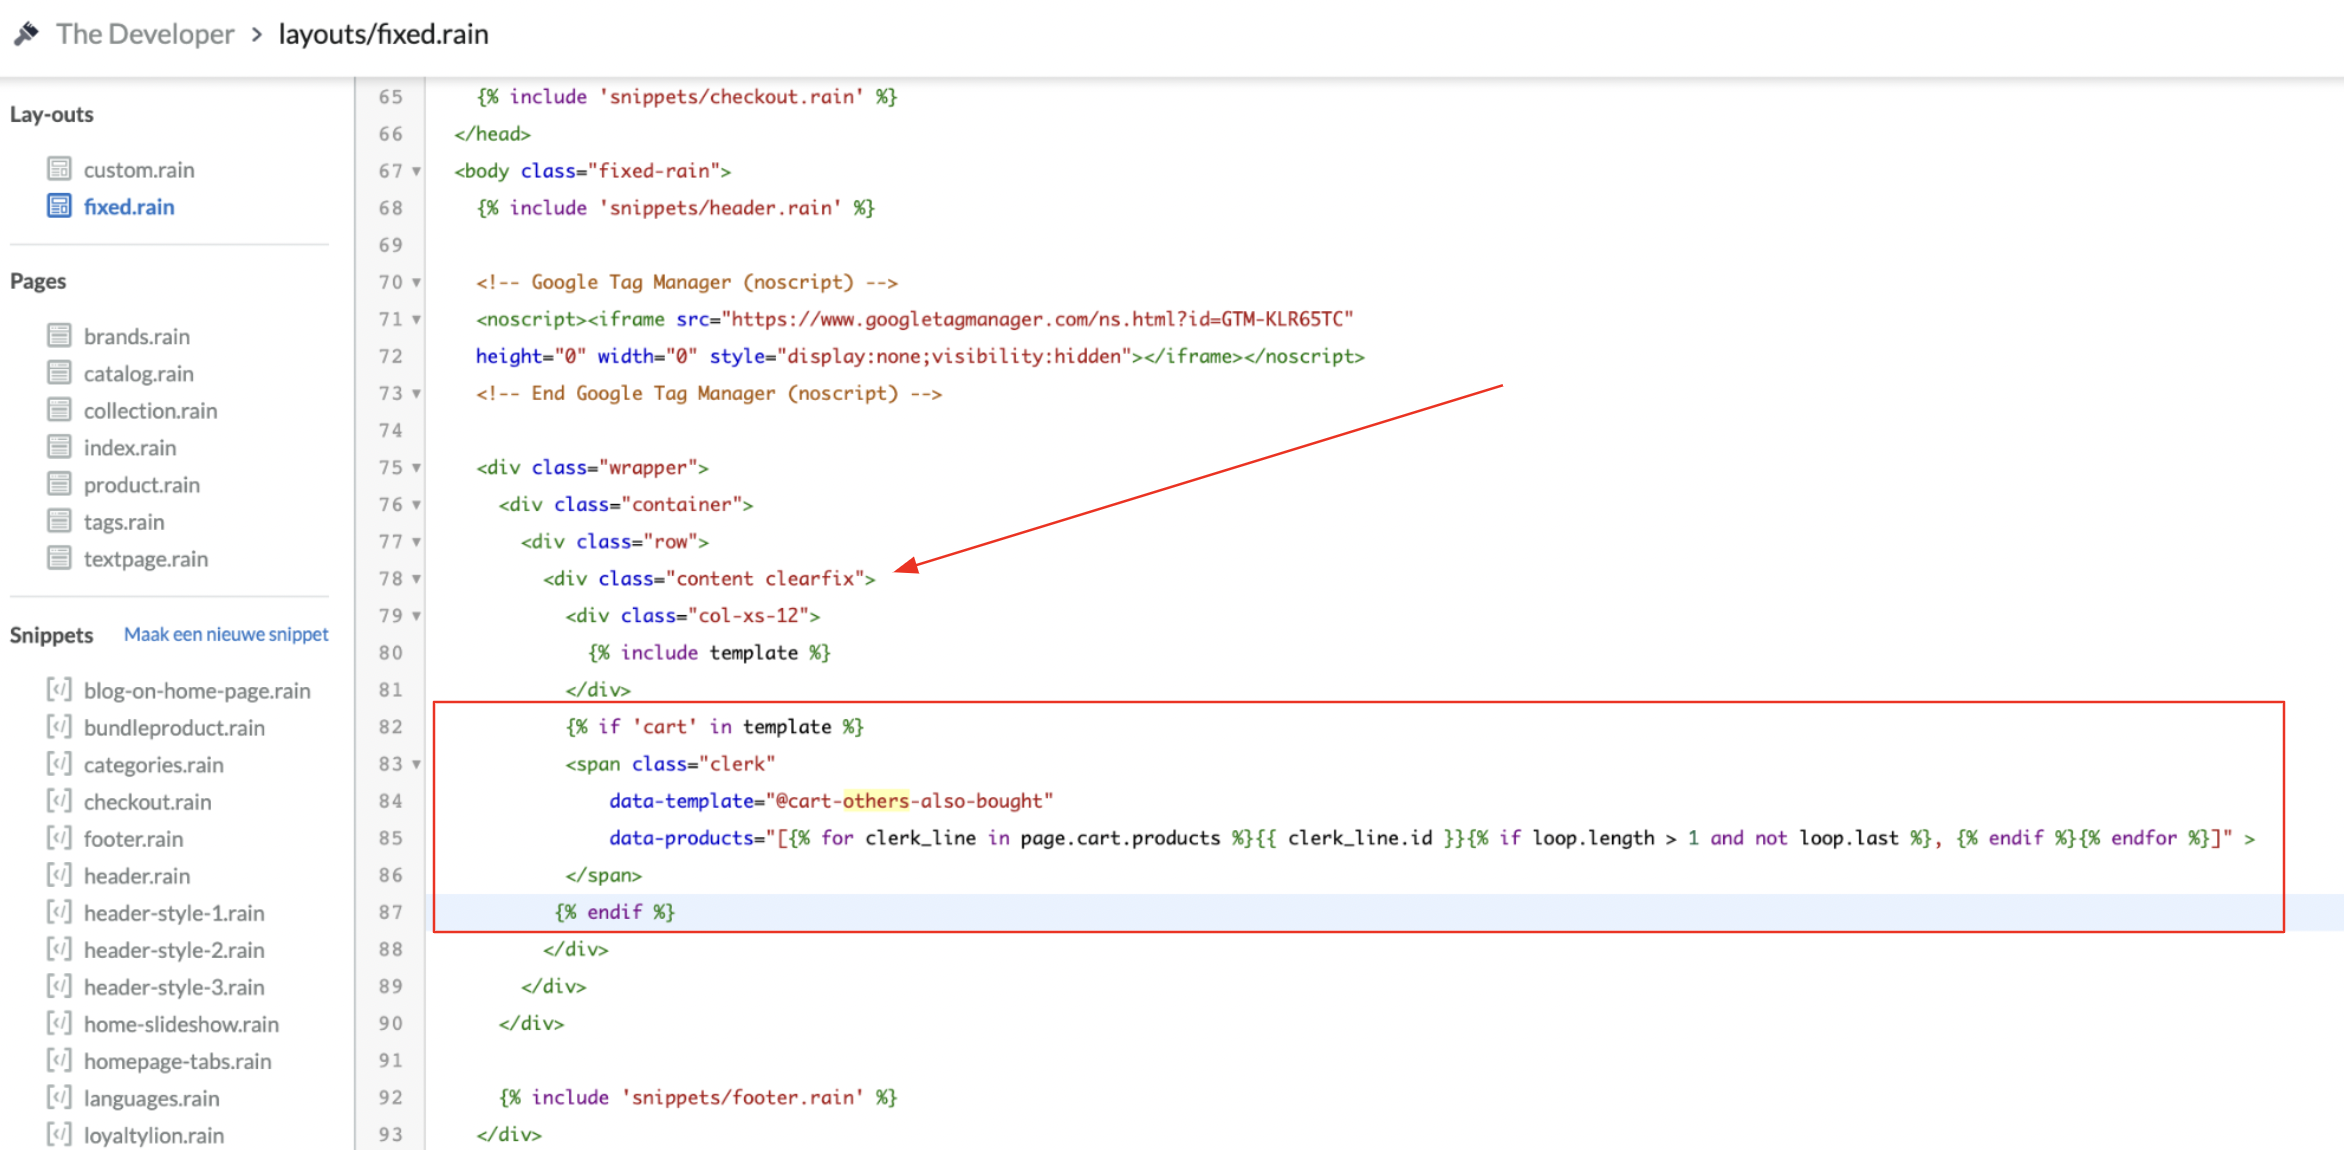The height and width of the screenshot is (1150, 2344).
Task: Click the languages.rain snippet code icon
Action: (60, 1097)
